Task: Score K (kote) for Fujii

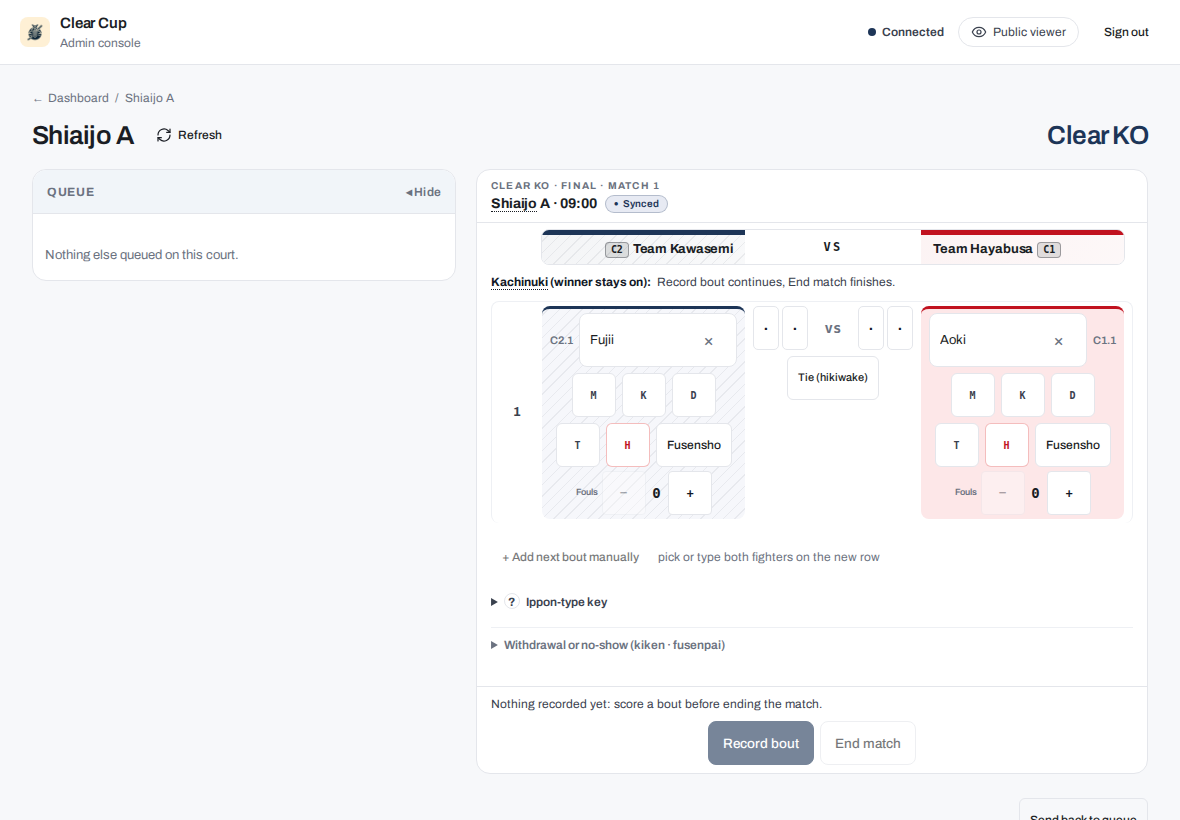Action: 643,395
